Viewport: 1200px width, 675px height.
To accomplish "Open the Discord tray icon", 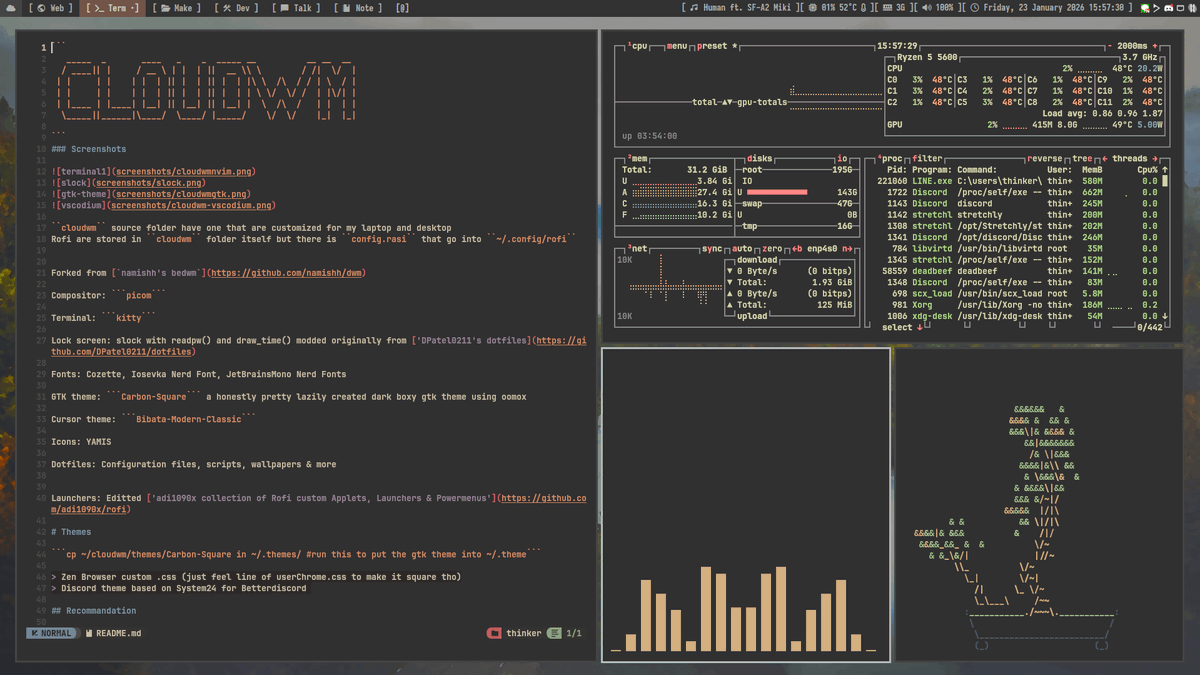I will [x=1168, y=8].
